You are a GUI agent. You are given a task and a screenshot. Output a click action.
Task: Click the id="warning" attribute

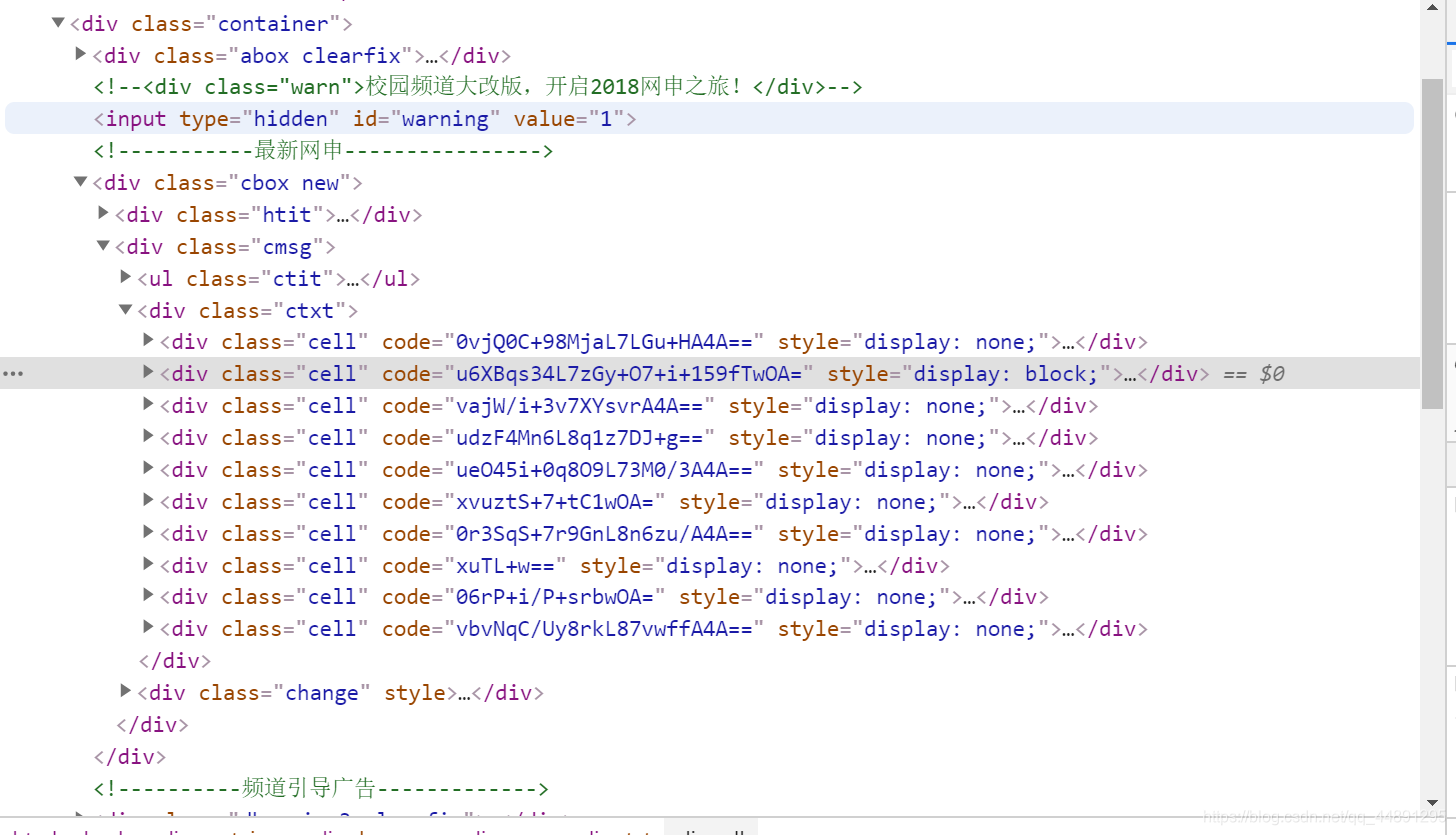(426, 119)
